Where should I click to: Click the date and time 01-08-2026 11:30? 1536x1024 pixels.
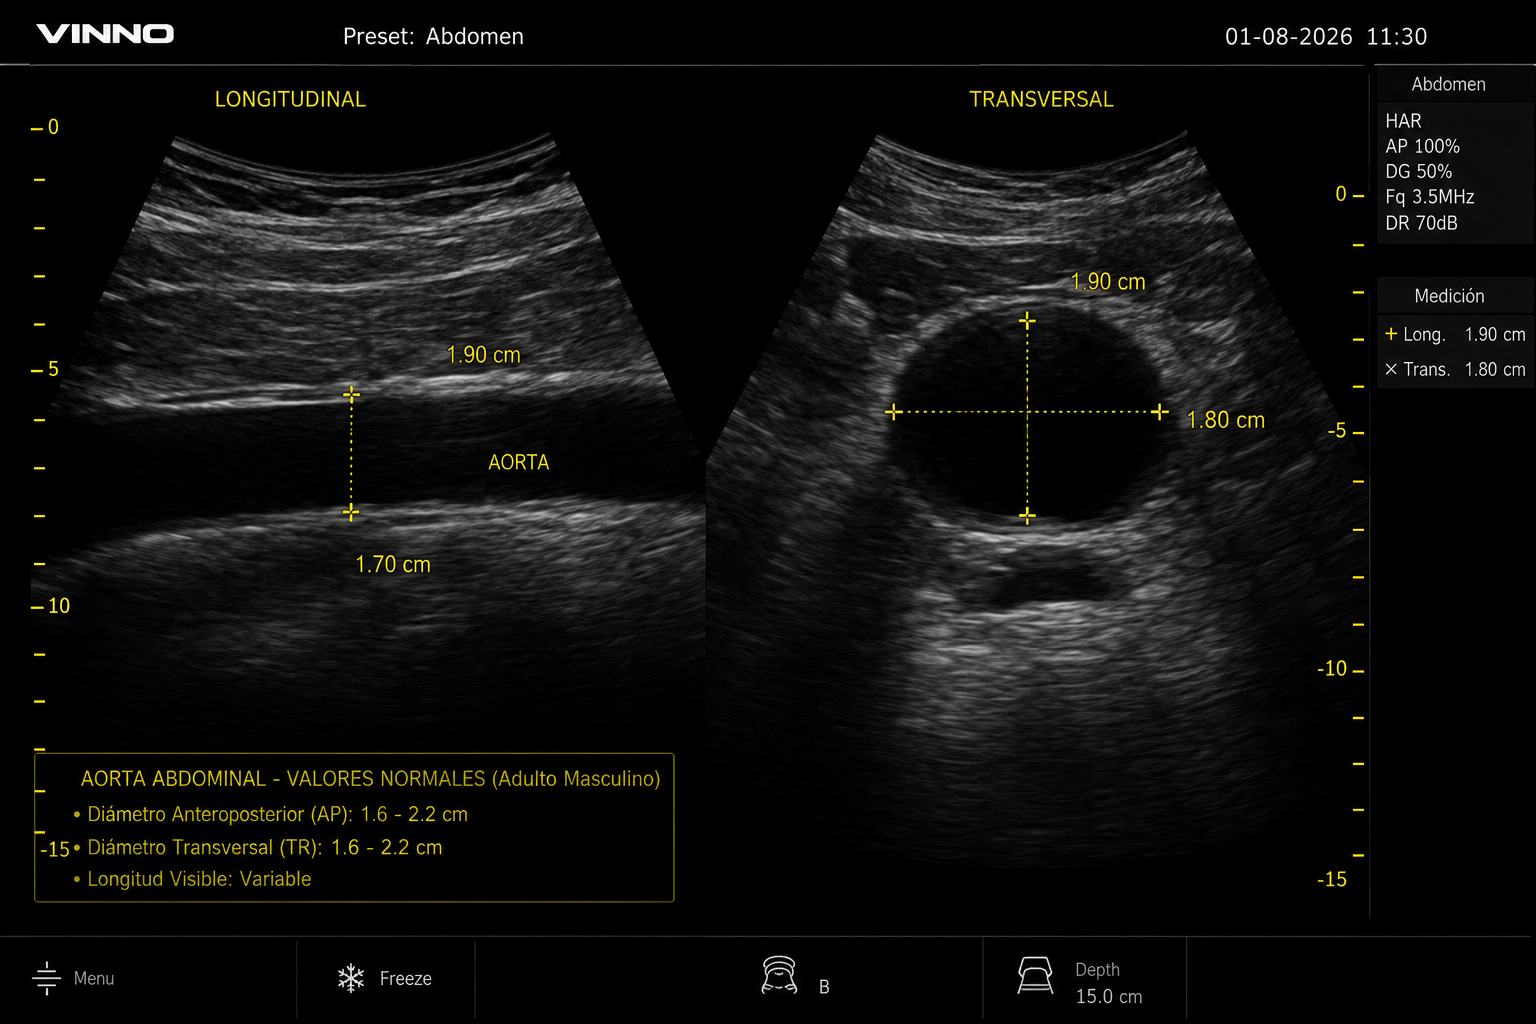point(1326,37)
